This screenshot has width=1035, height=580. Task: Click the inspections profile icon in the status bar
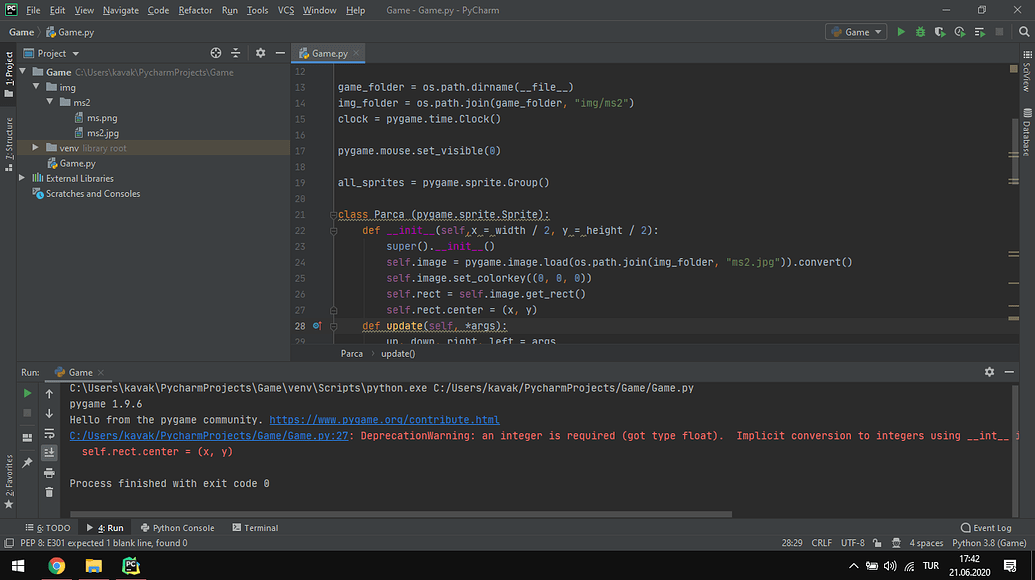(x=896, y=543)
